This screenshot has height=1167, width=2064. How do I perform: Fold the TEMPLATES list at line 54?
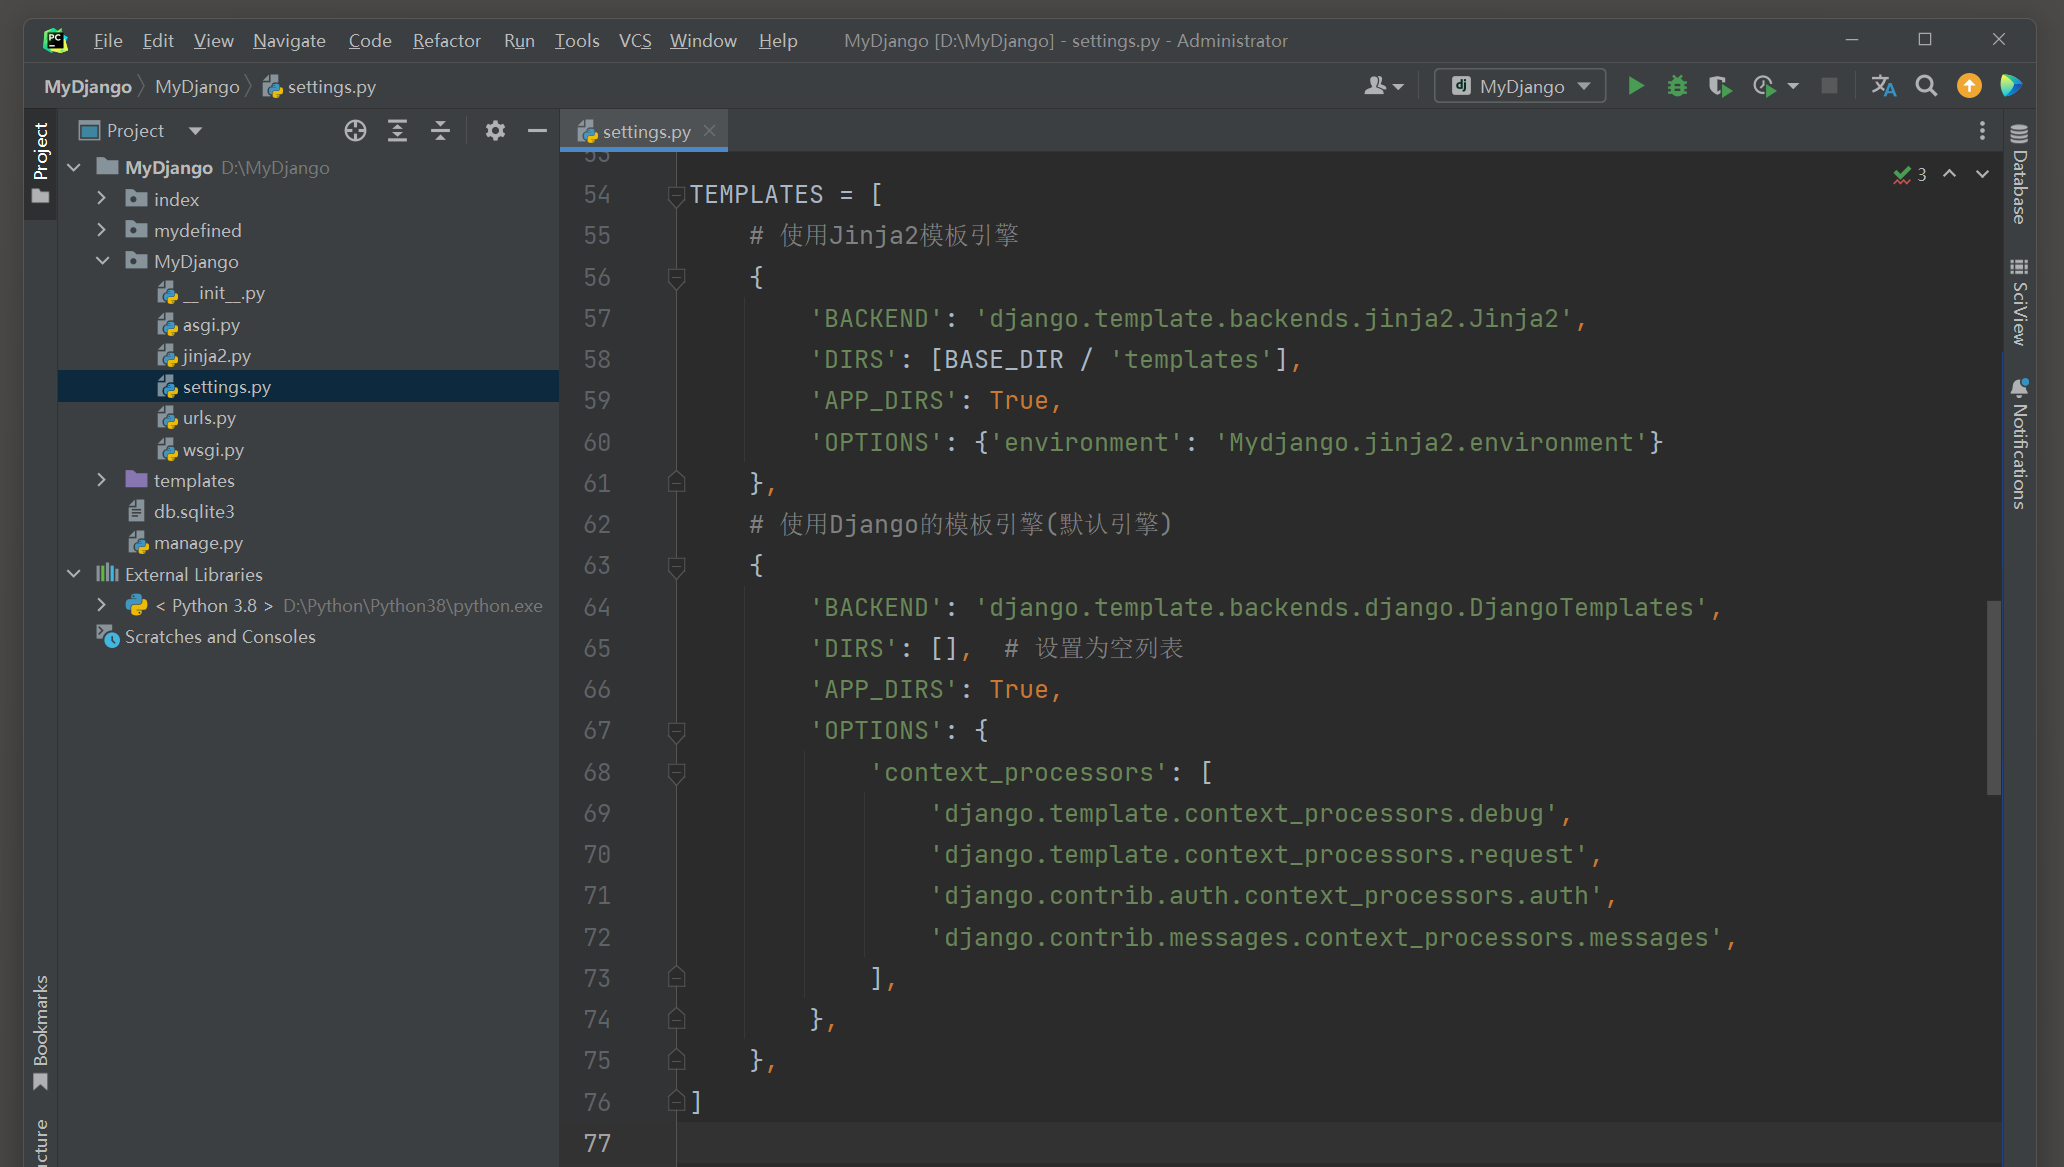coord(676,195)
